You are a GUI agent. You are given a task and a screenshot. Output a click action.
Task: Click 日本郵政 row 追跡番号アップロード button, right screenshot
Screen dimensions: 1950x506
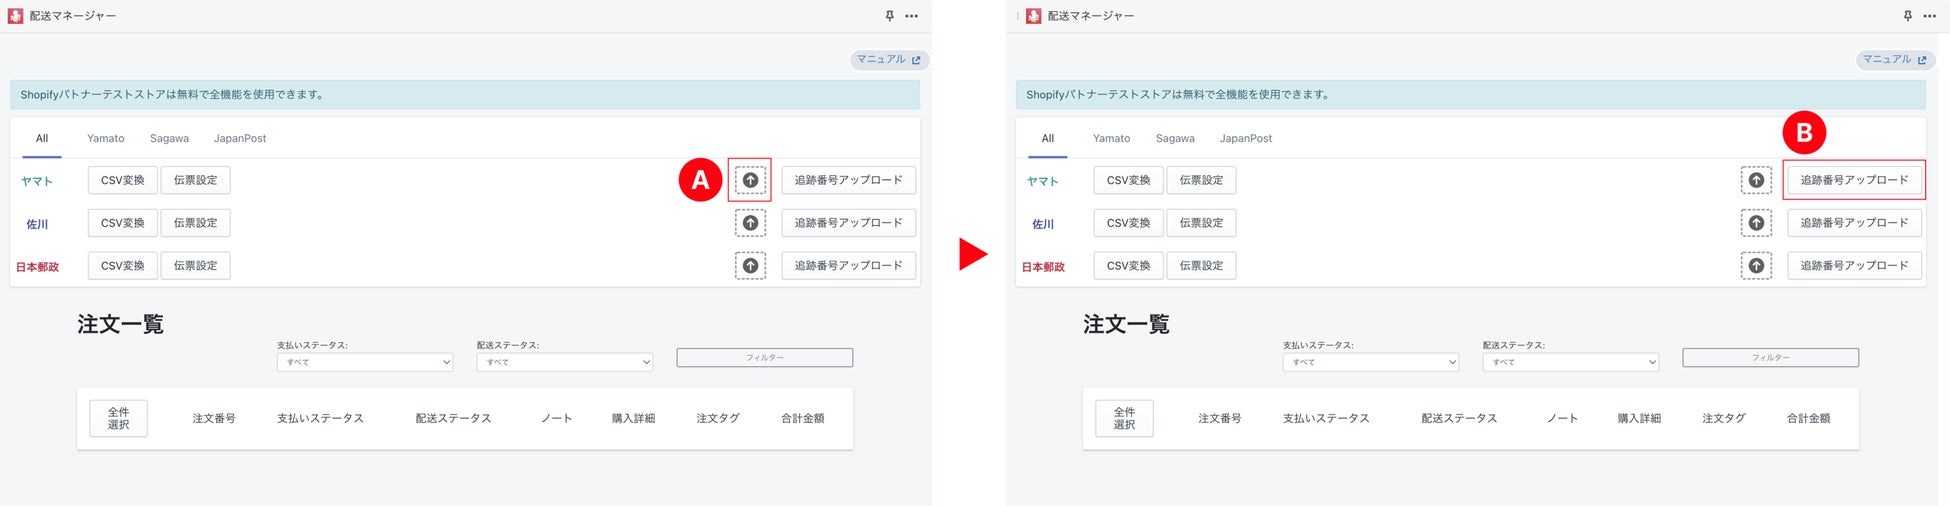[1855, 266]
